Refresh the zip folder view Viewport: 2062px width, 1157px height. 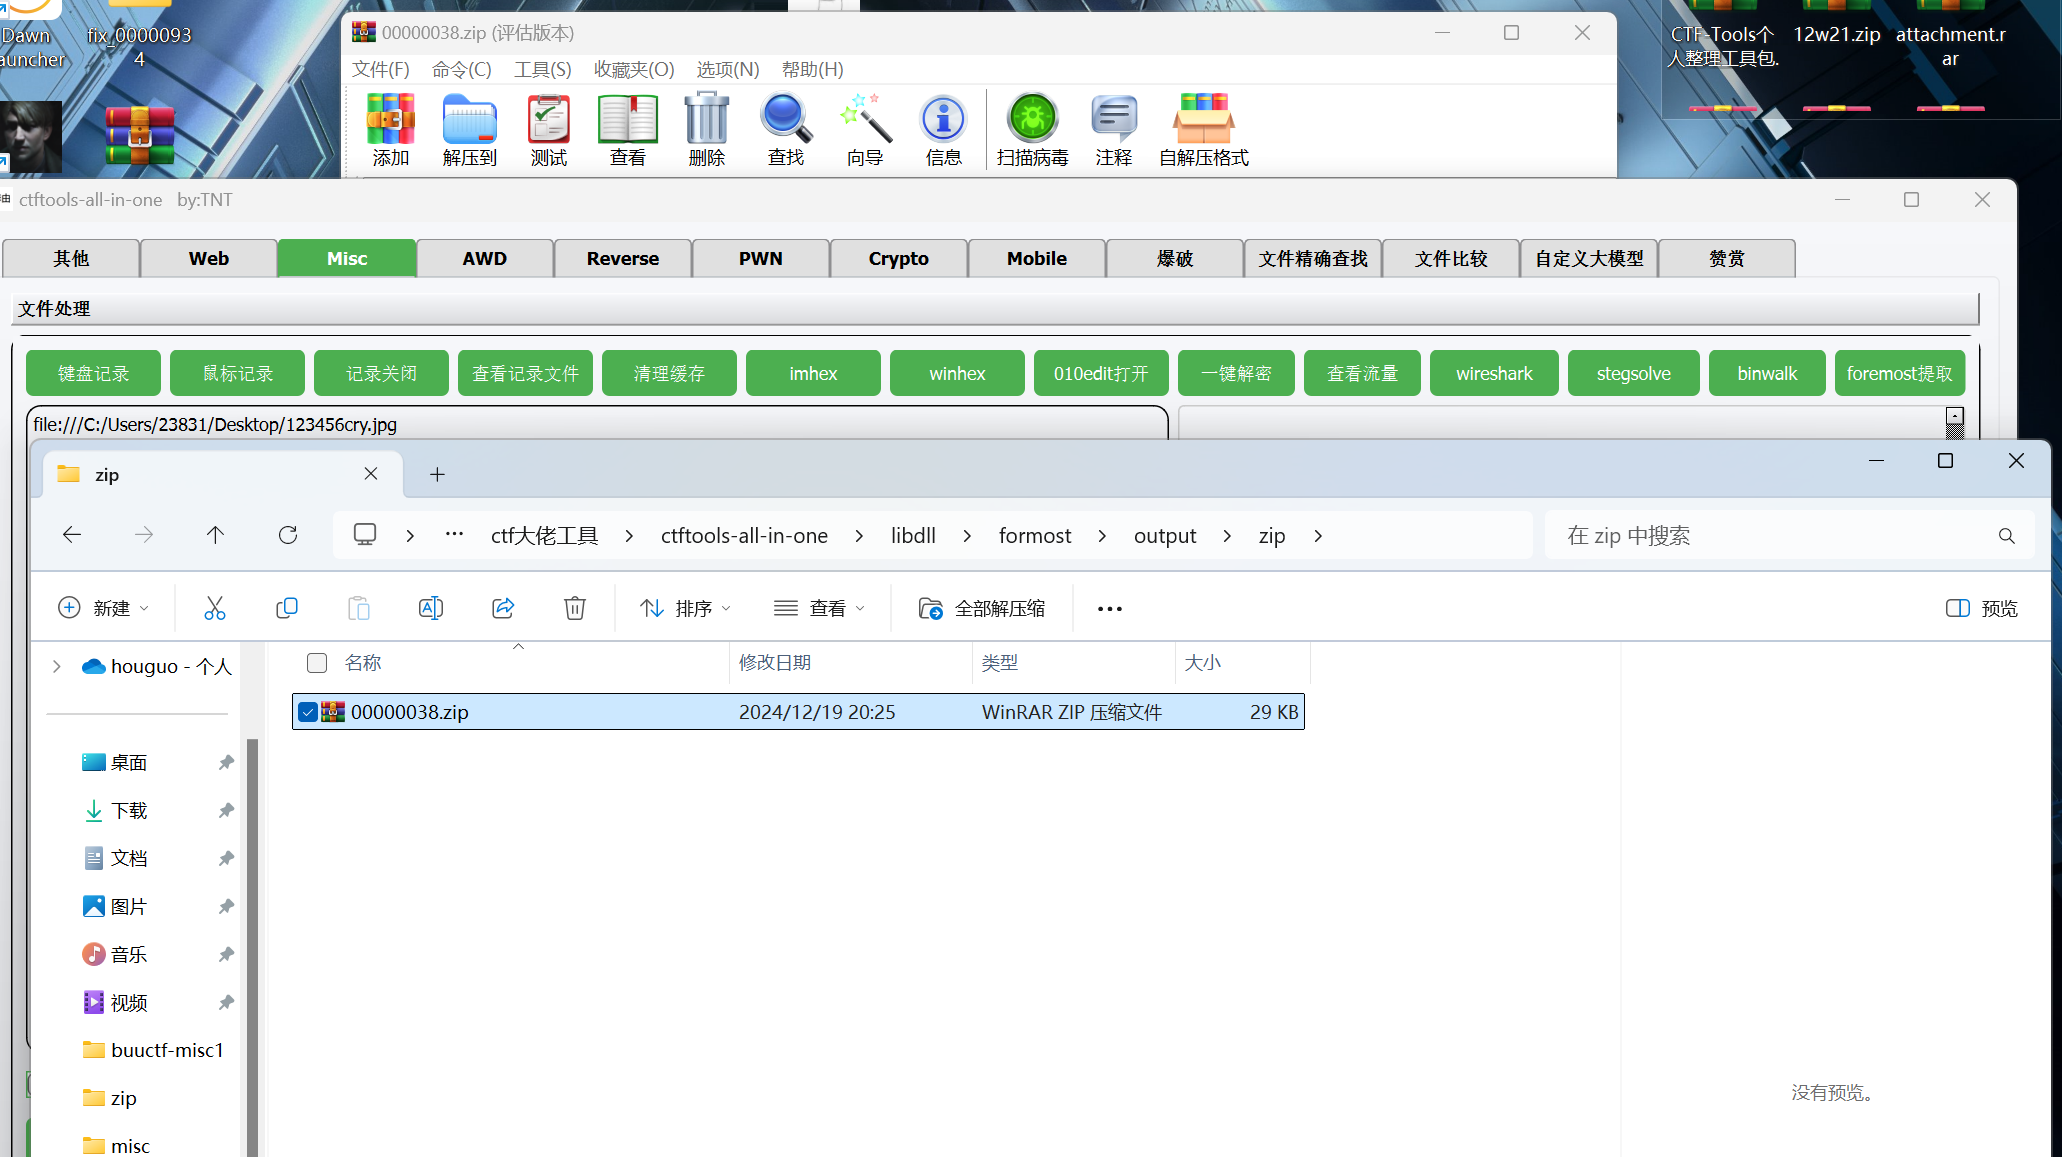[288, 535]
